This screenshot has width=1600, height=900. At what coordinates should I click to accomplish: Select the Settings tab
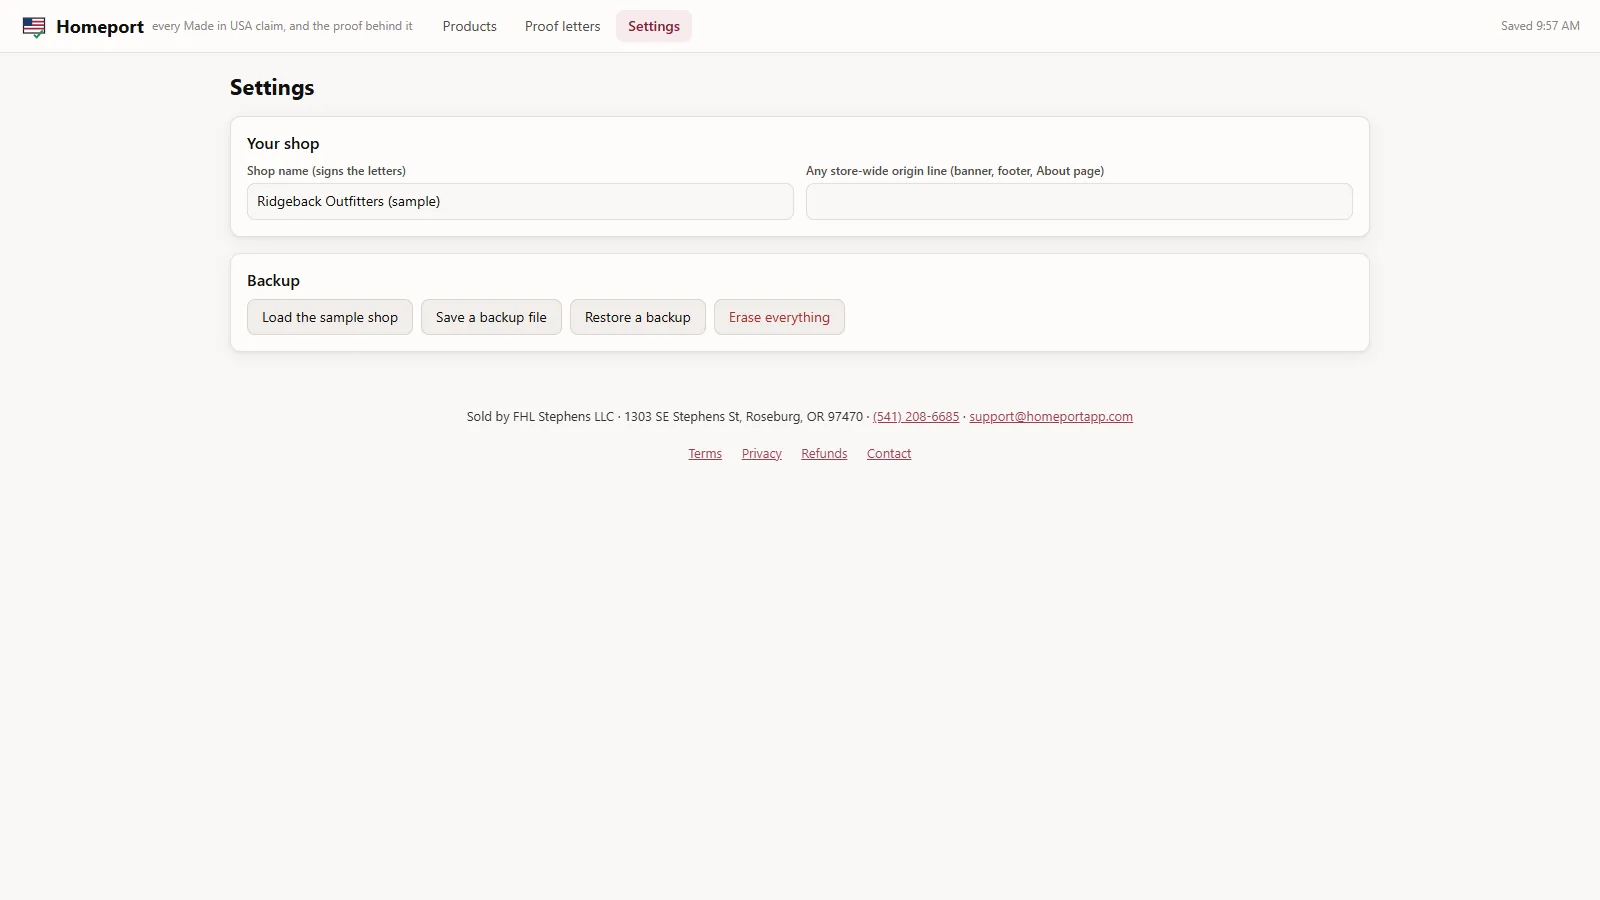tap(654, 26)
